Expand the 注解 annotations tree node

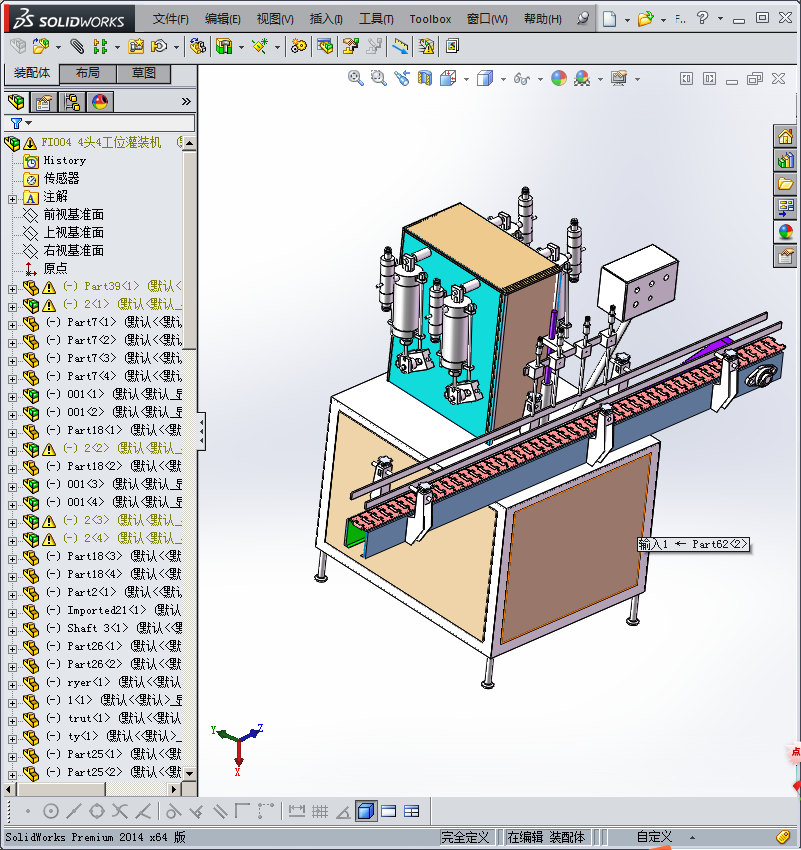tap(12, 199)
